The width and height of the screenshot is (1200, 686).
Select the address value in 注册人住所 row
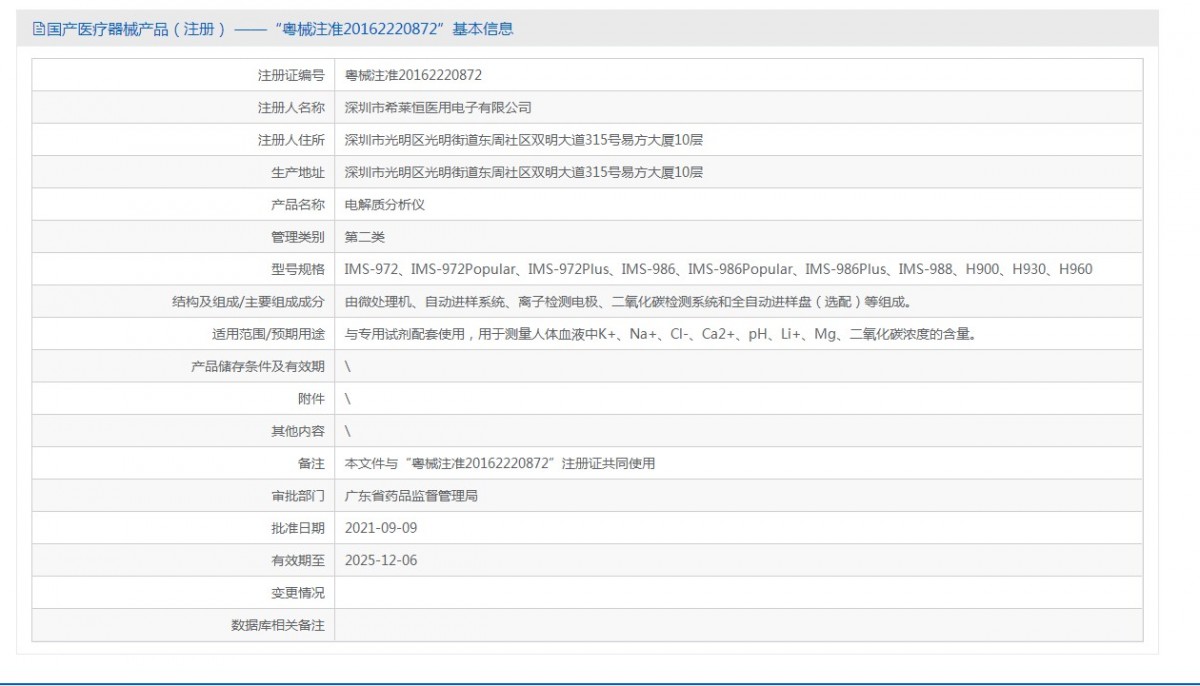point(524,140)
